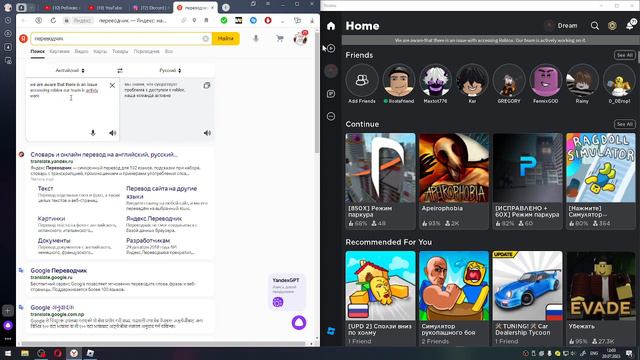Open the YandexGPT widget
This screenshot has width=640, height=360.
[x=286, y=292]
